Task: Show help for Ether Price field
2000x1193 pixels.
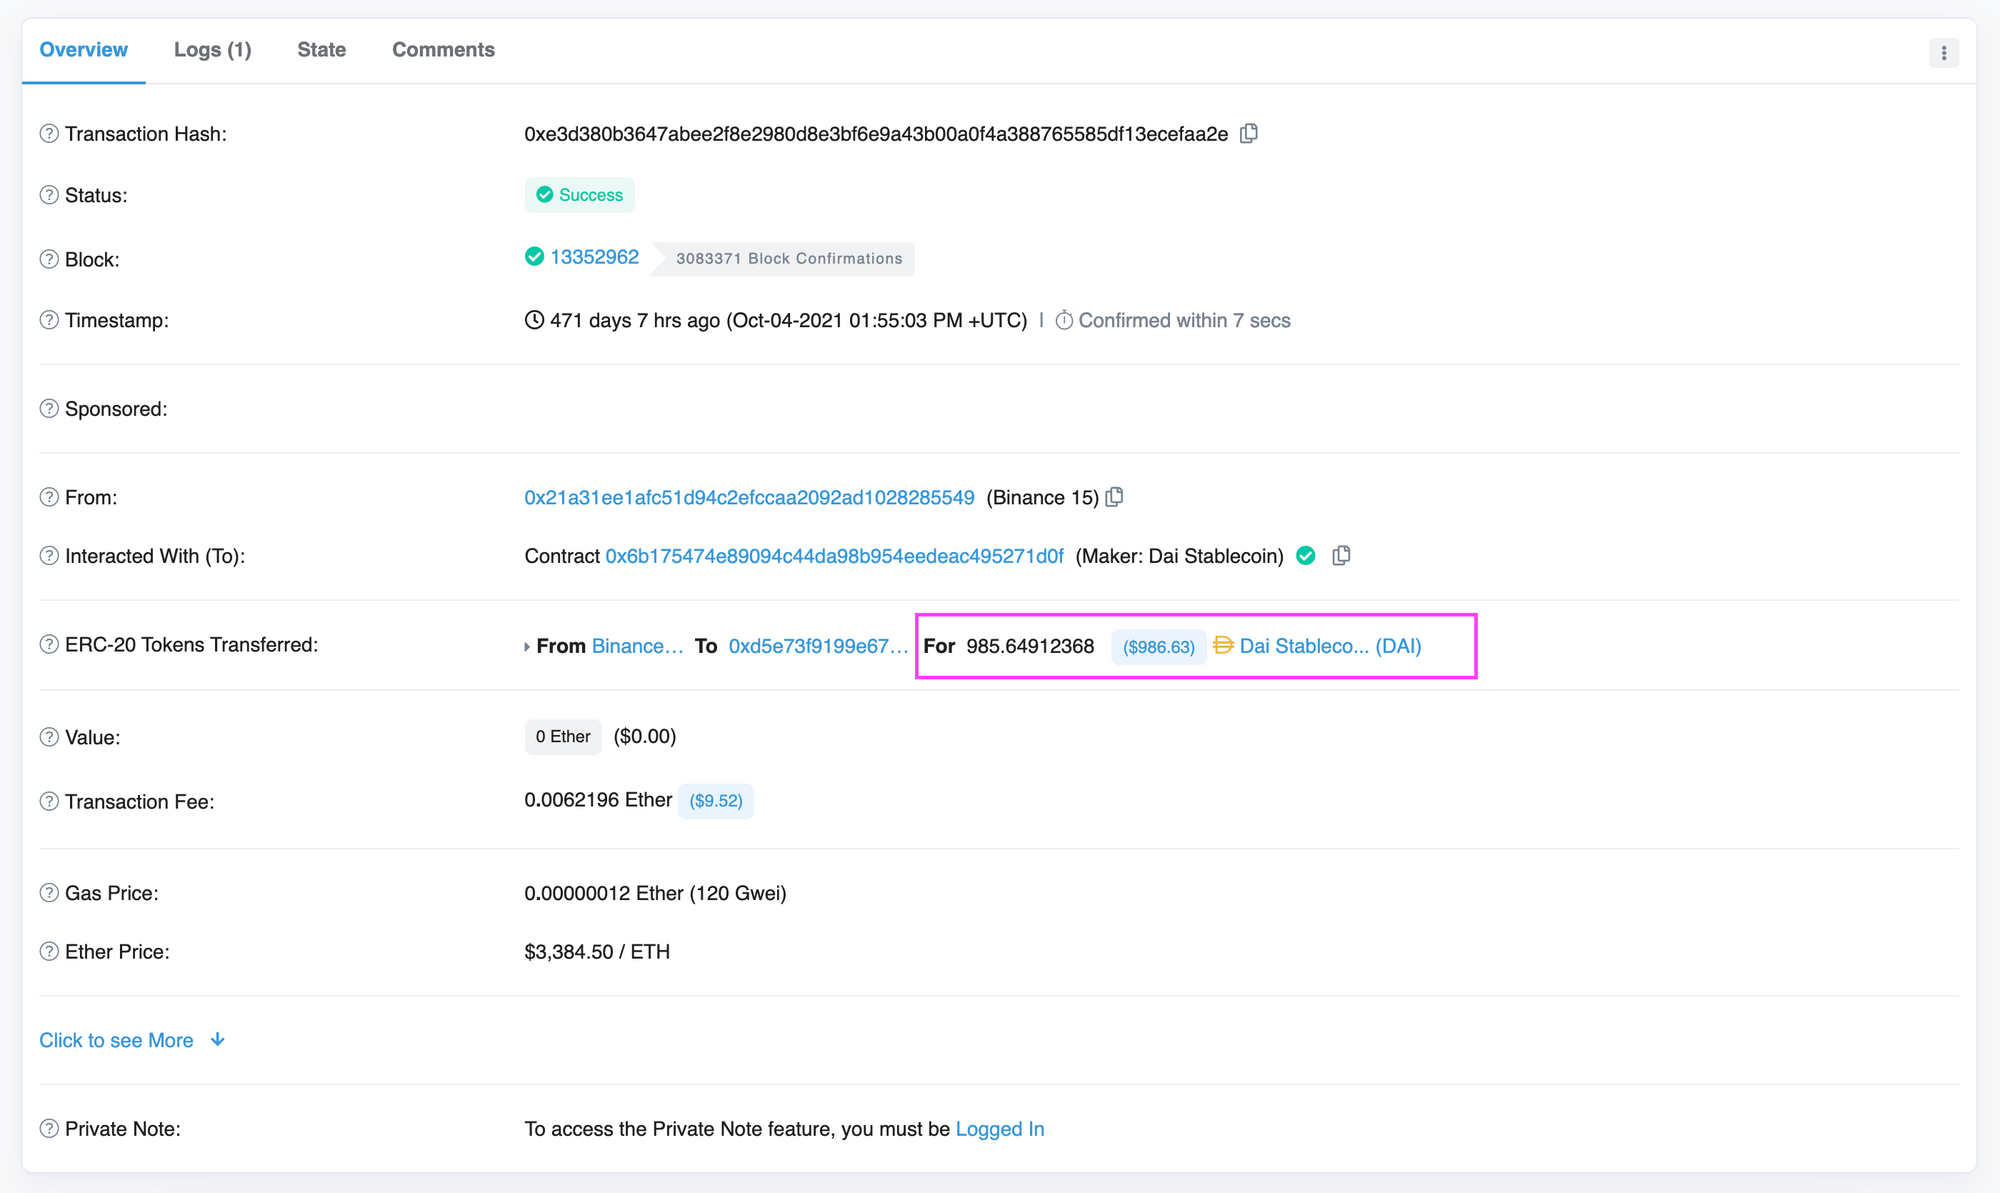Action: click(x=49, y=951)
